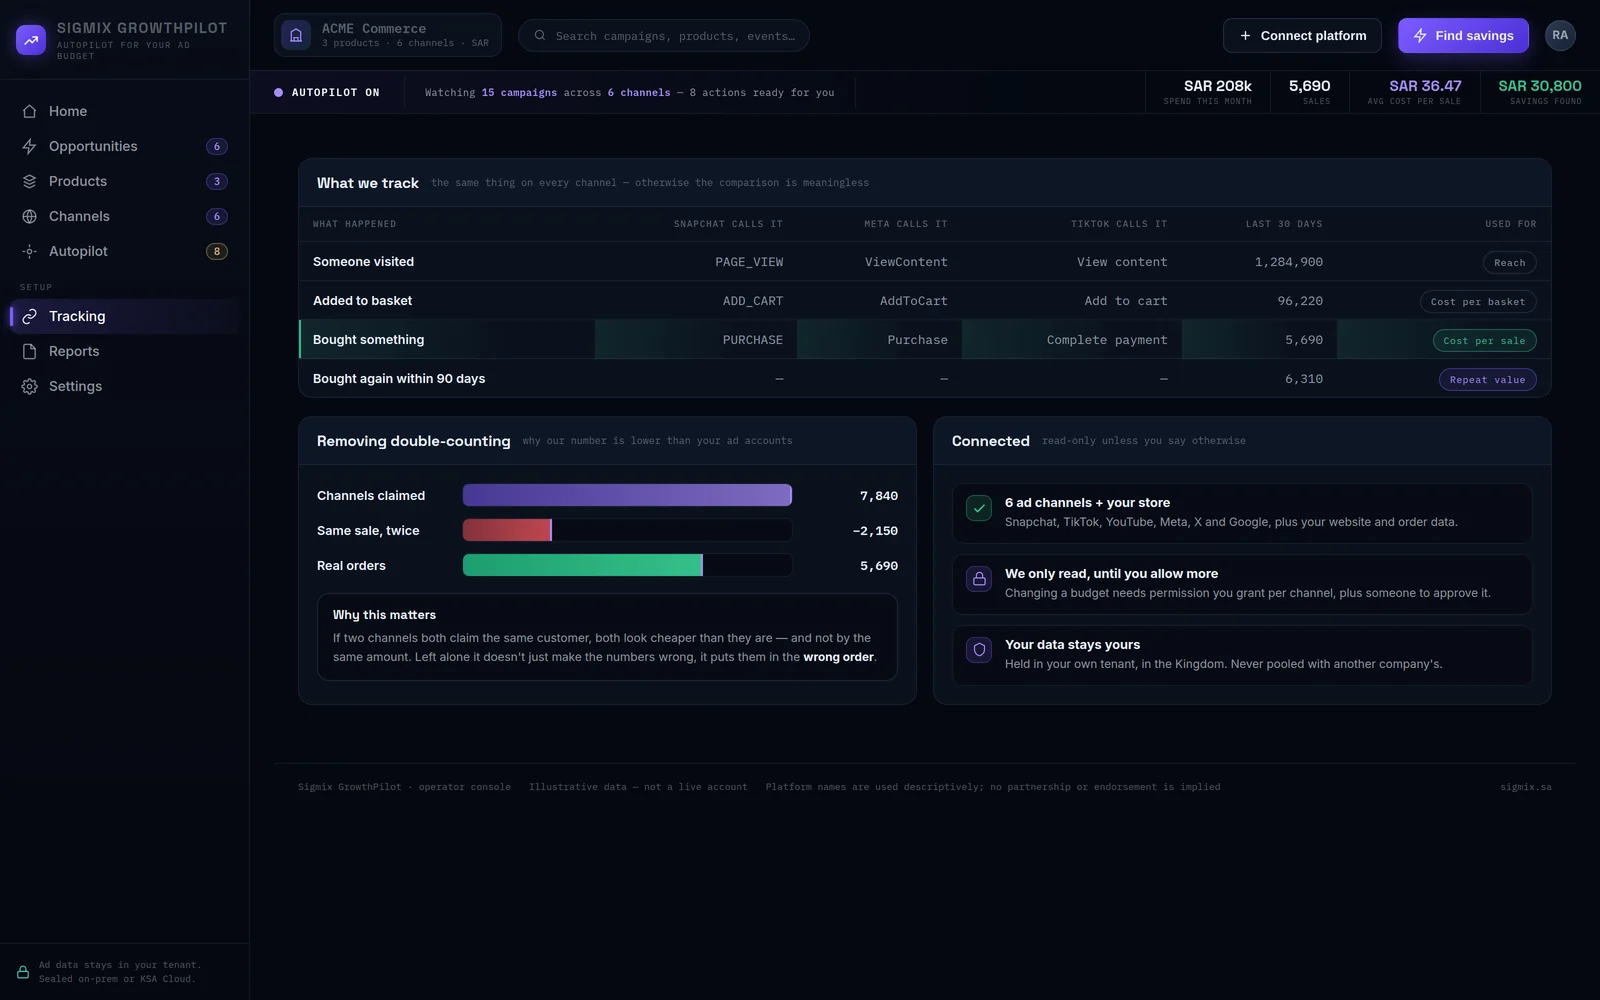Click the Reach tag
The width and height of the screenshot is (1600, 1000).
(x=1509, y=263)
